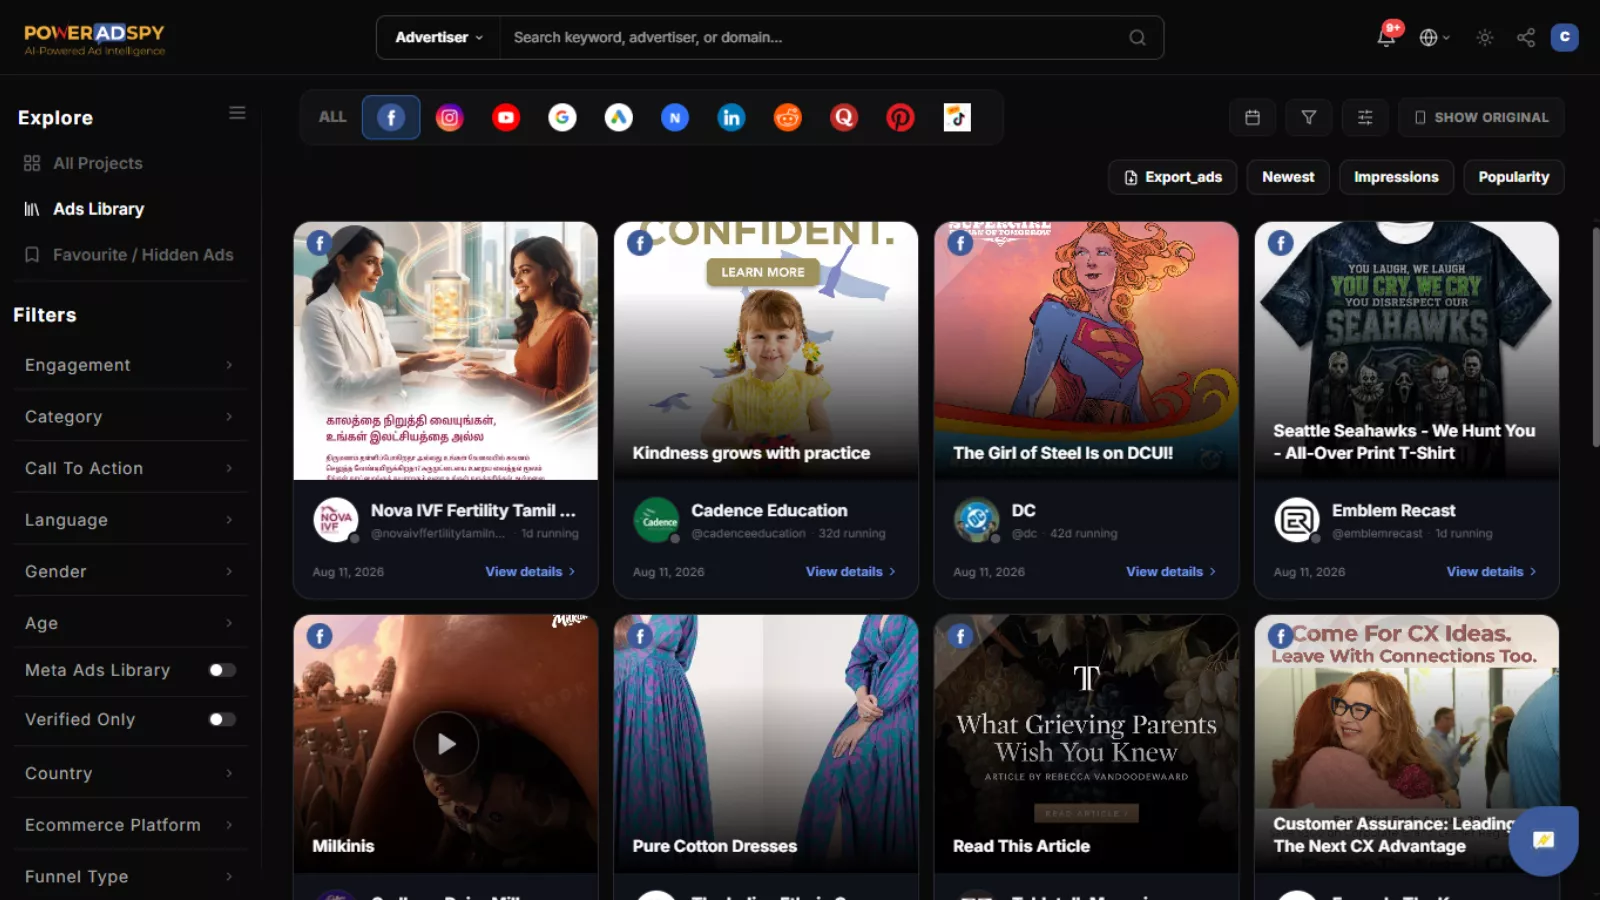Image resolution: width=1600 pixels, height=900 pixels.
Task: Click the Cadence Education advertiser logo
Action: 656,520
